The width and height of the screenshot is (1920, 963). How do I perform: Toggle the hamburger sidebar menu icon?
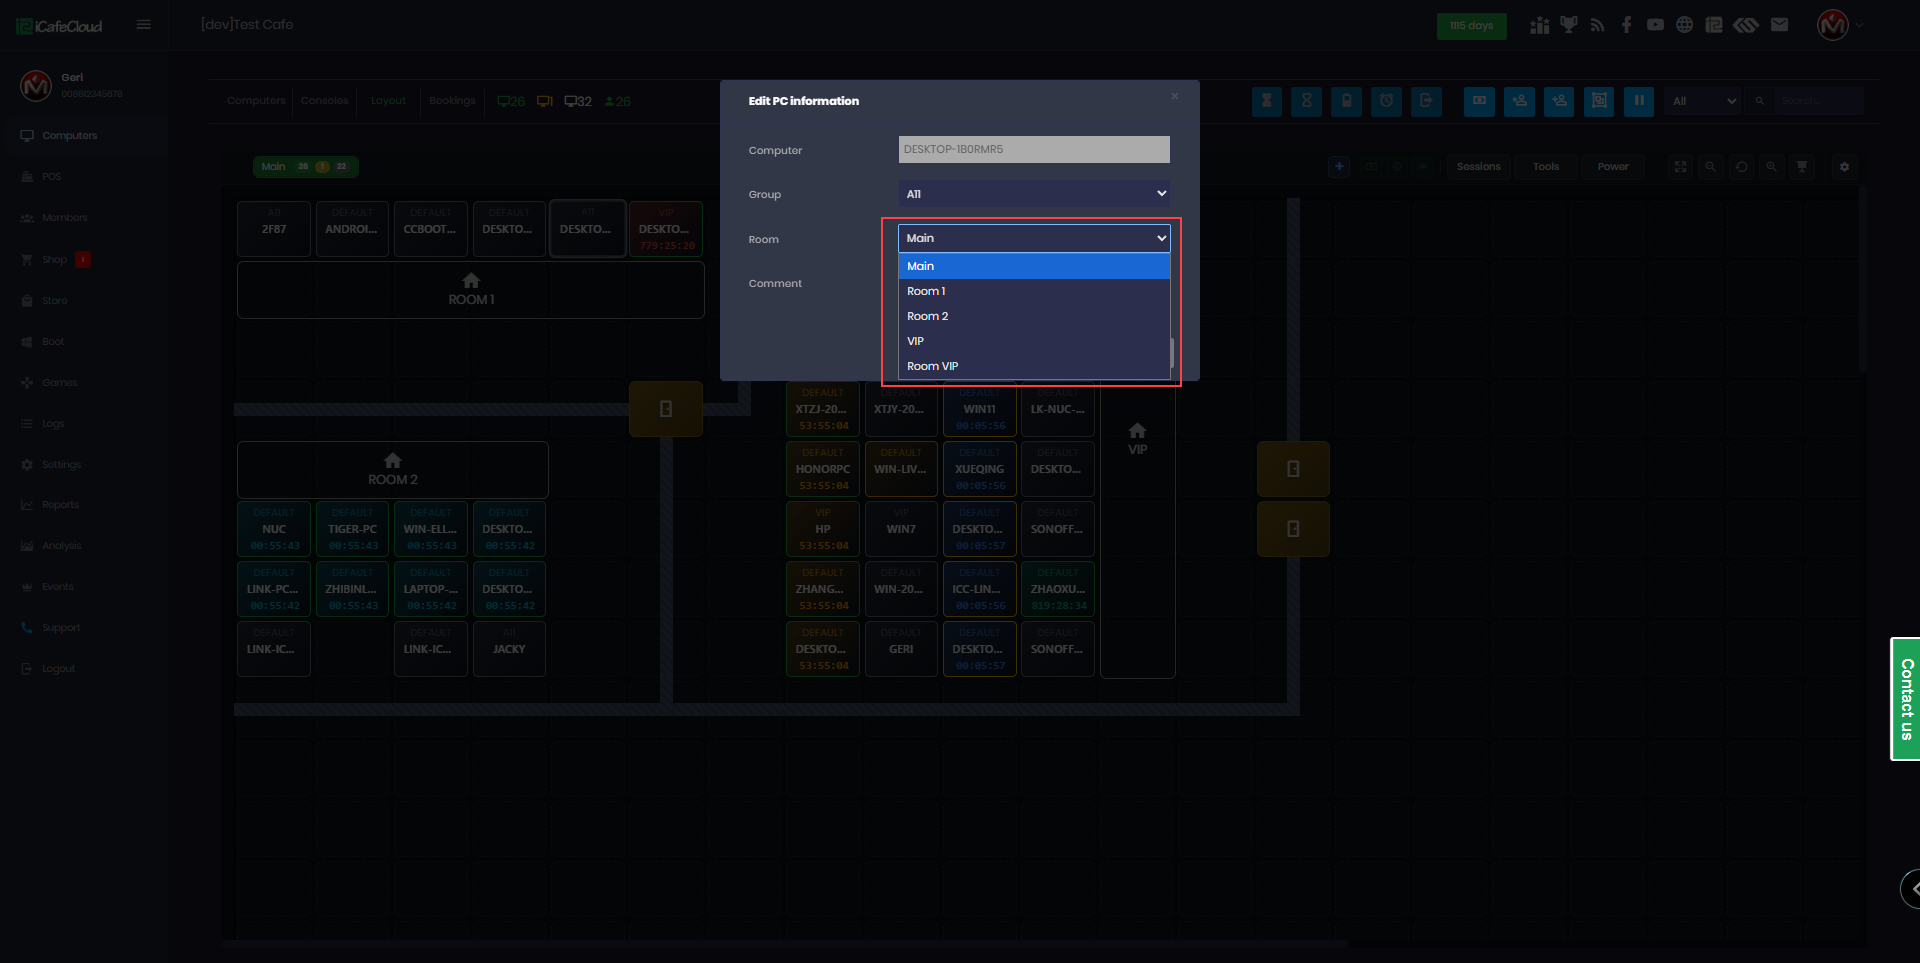[x=144, y=25]
